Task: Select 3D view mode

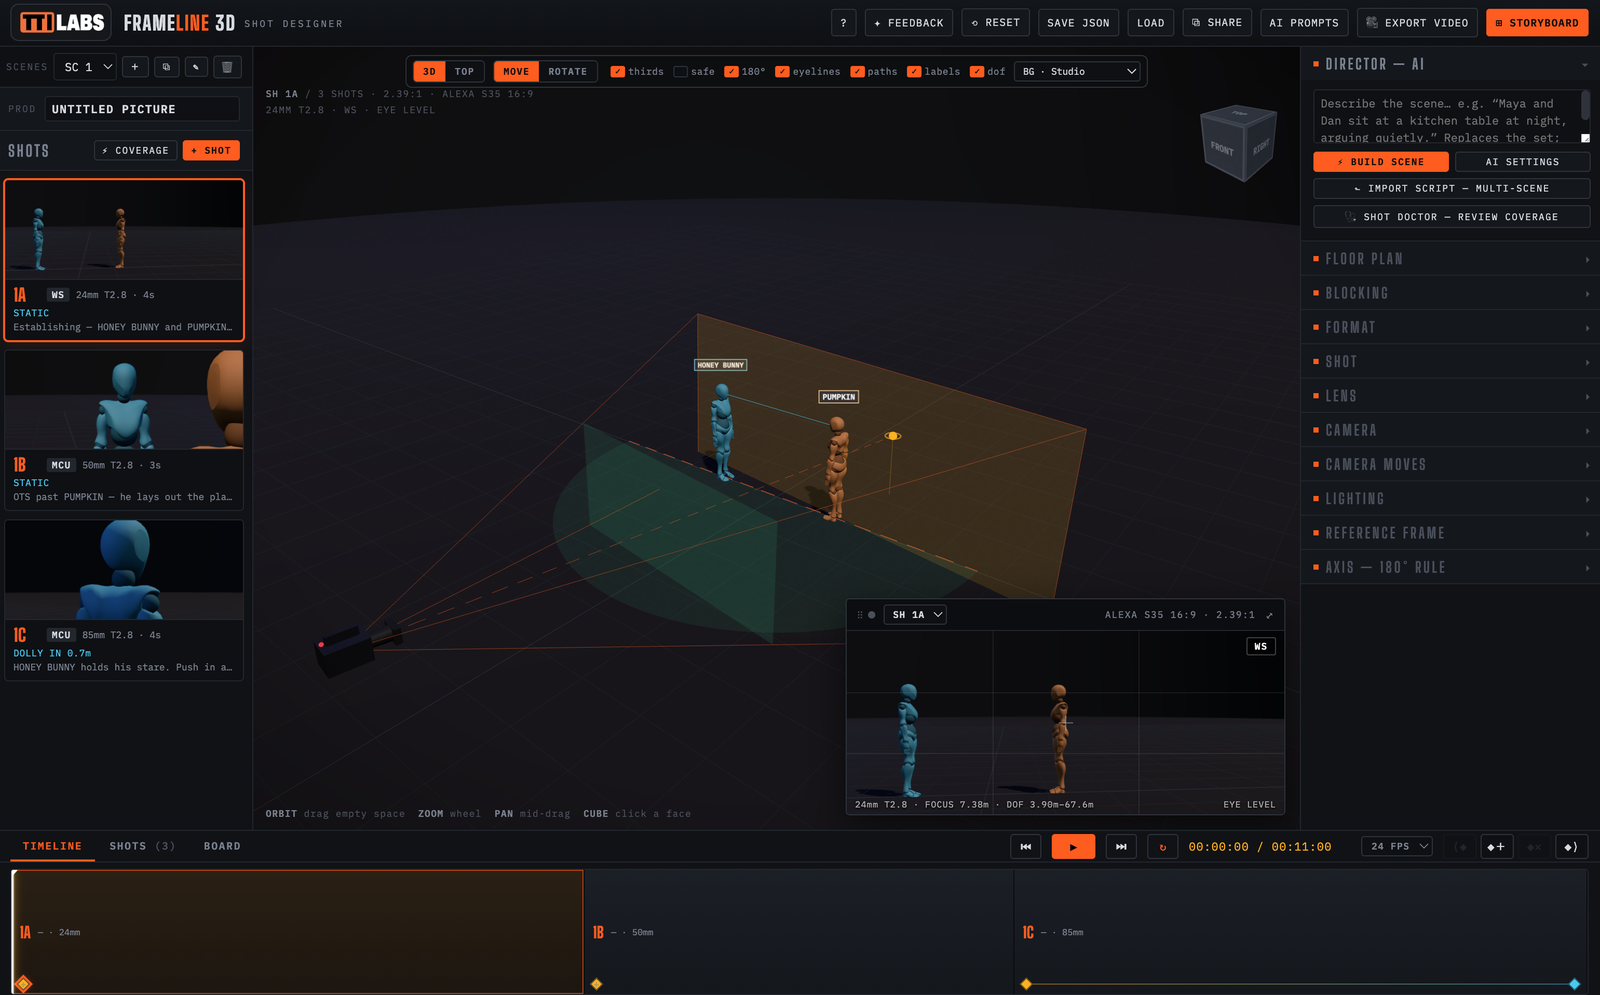Action: click(430, 72)
